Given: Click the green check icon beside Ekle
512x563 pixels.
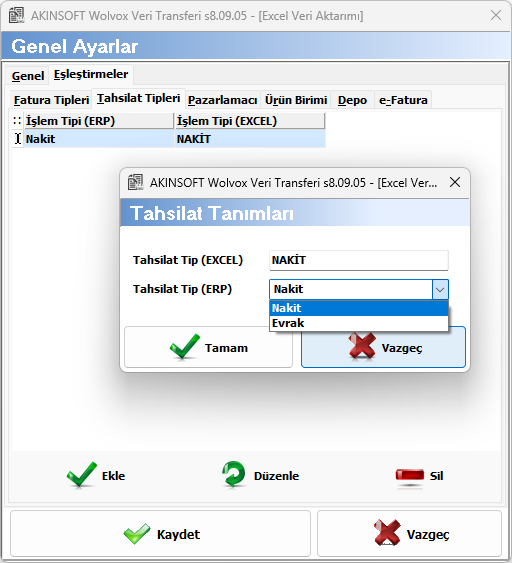Looking at the screenshot, I should [82, 475].
